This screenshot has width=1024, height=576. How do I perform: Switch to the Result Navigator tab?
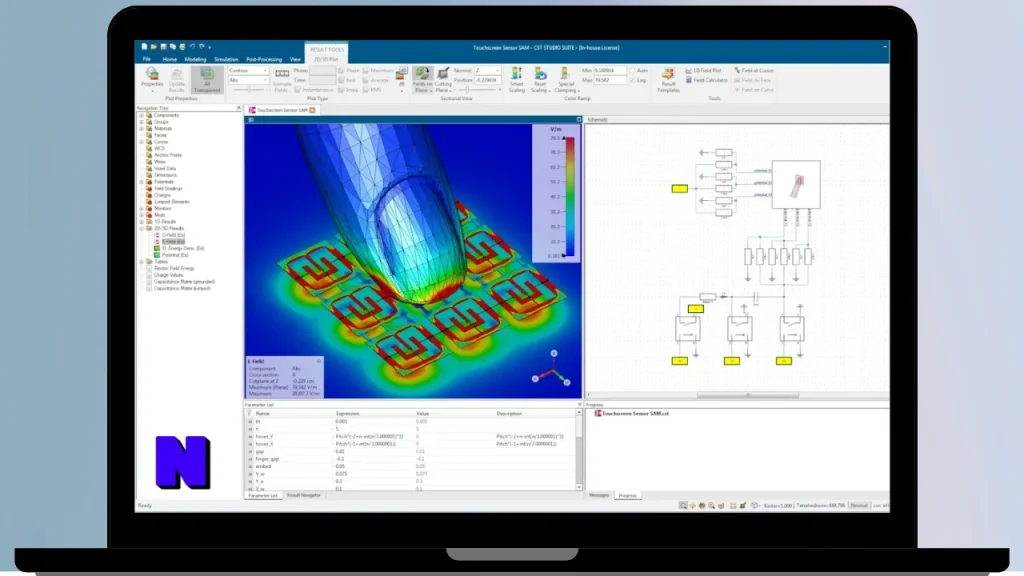click(x=304, y=495)
